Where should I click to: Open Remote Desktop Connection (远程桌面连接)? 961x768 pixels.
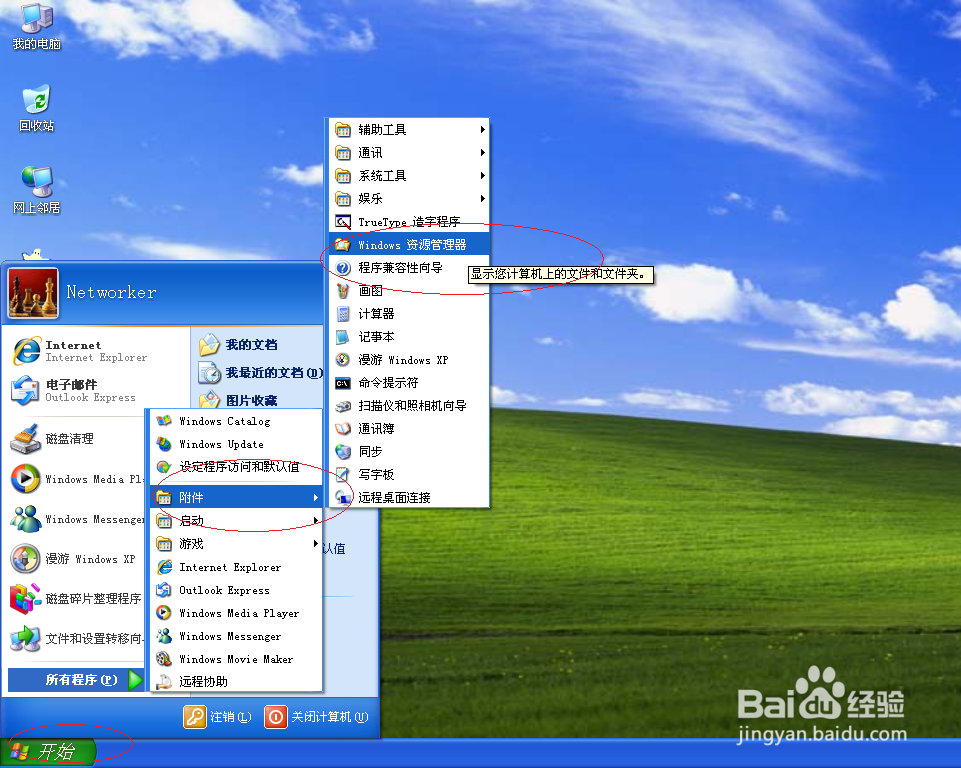click(x=409, y=497)
